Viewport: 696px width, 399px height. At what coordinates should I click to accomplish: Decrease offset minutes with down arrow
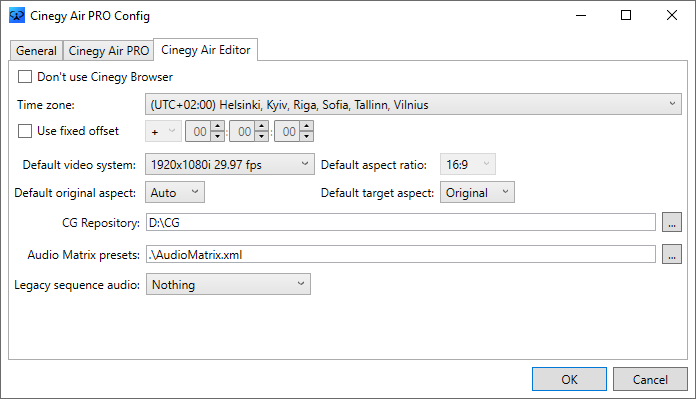pyautogui.click(x=262, y=136)
